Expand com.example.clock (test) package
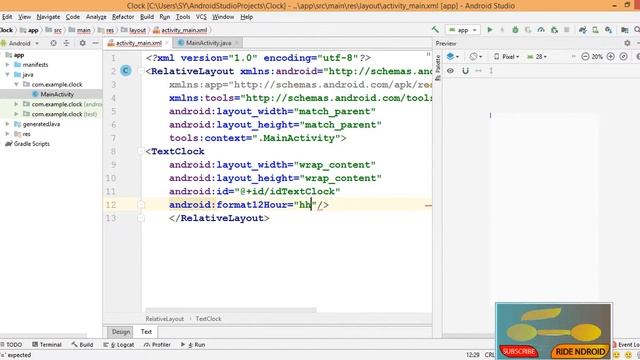This screenshot has height=360, width=640. click(16, 114)
